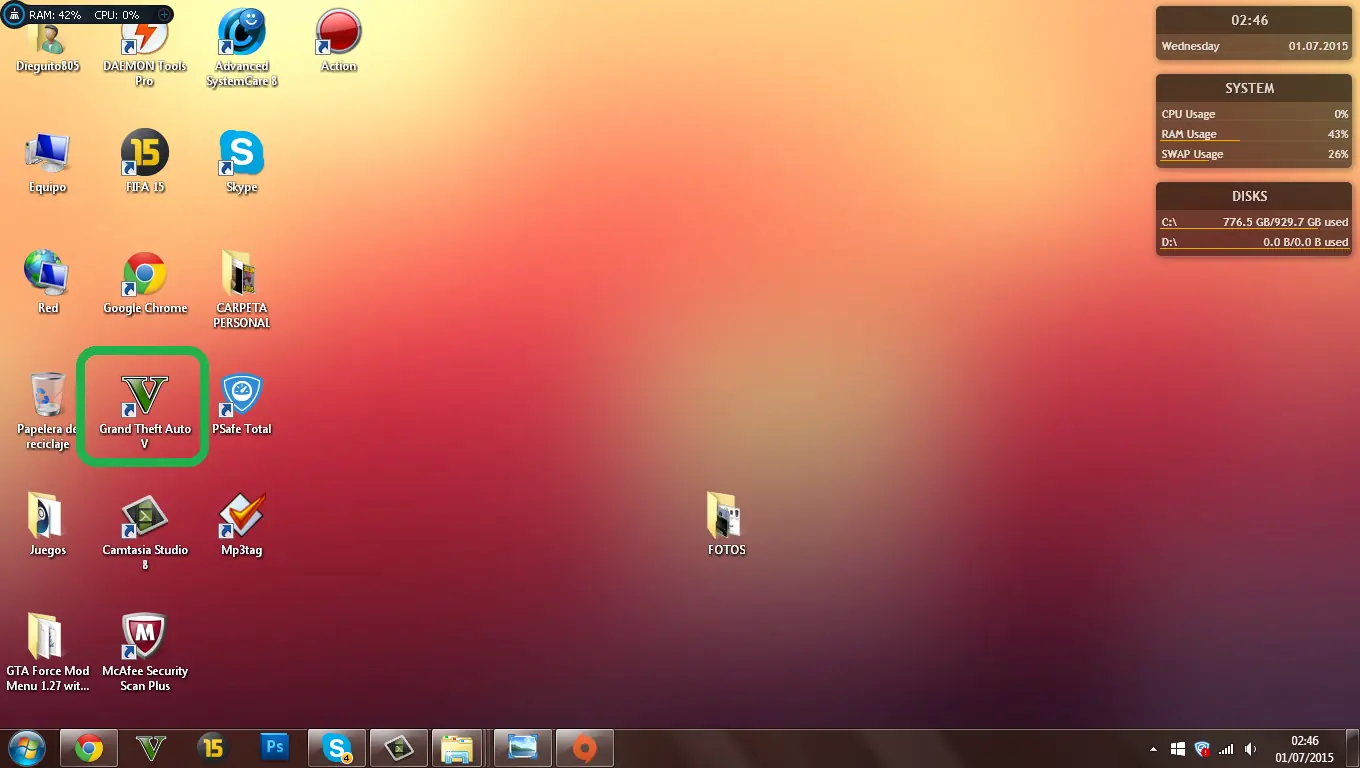Click the DISKS gadget header
The height and width of the screenshot is (768, 1360).
tap(1250, 196)
